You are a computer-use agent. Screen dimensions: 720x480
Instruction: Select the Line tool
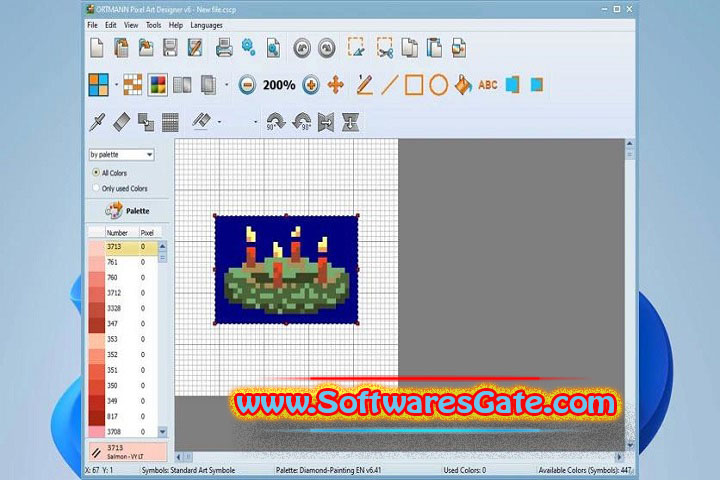click(x=389, y=85)
